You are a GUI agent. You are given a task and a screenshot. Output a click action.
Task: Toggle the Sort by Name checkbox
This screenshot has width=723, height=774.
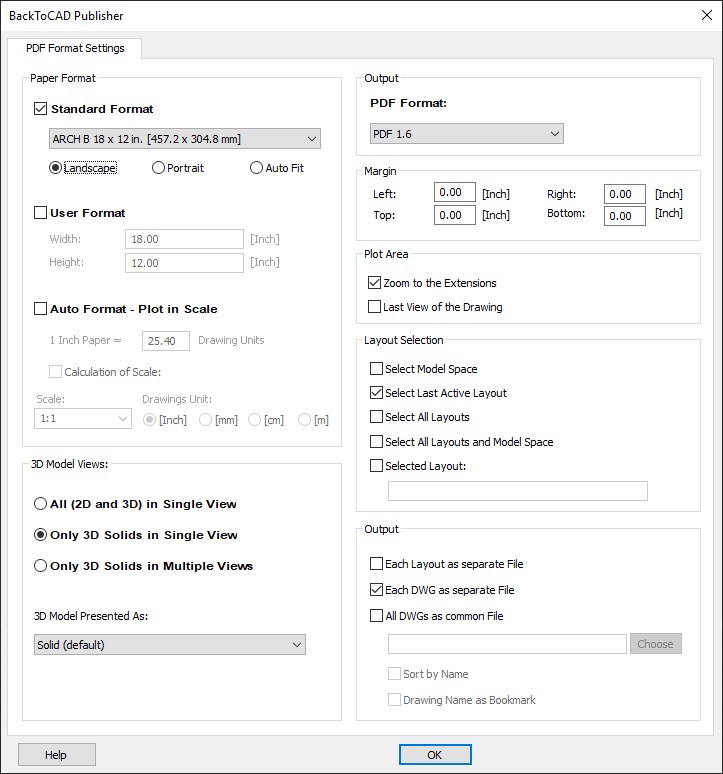point(394,674)
